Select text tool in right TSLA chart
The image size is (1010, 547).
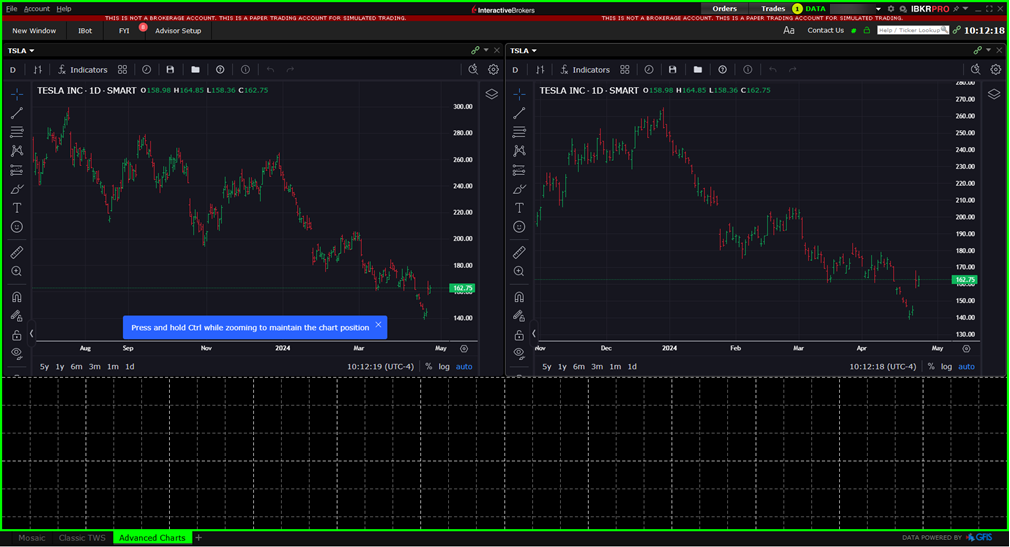point(519,207)
